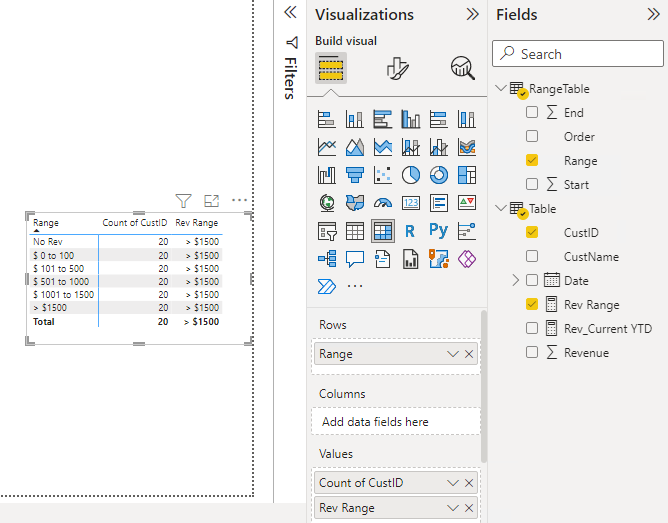This screenshot has height=523, width=668.
Task: Add a Q&A speech bubble visual
Action: (x=354, y=259)
